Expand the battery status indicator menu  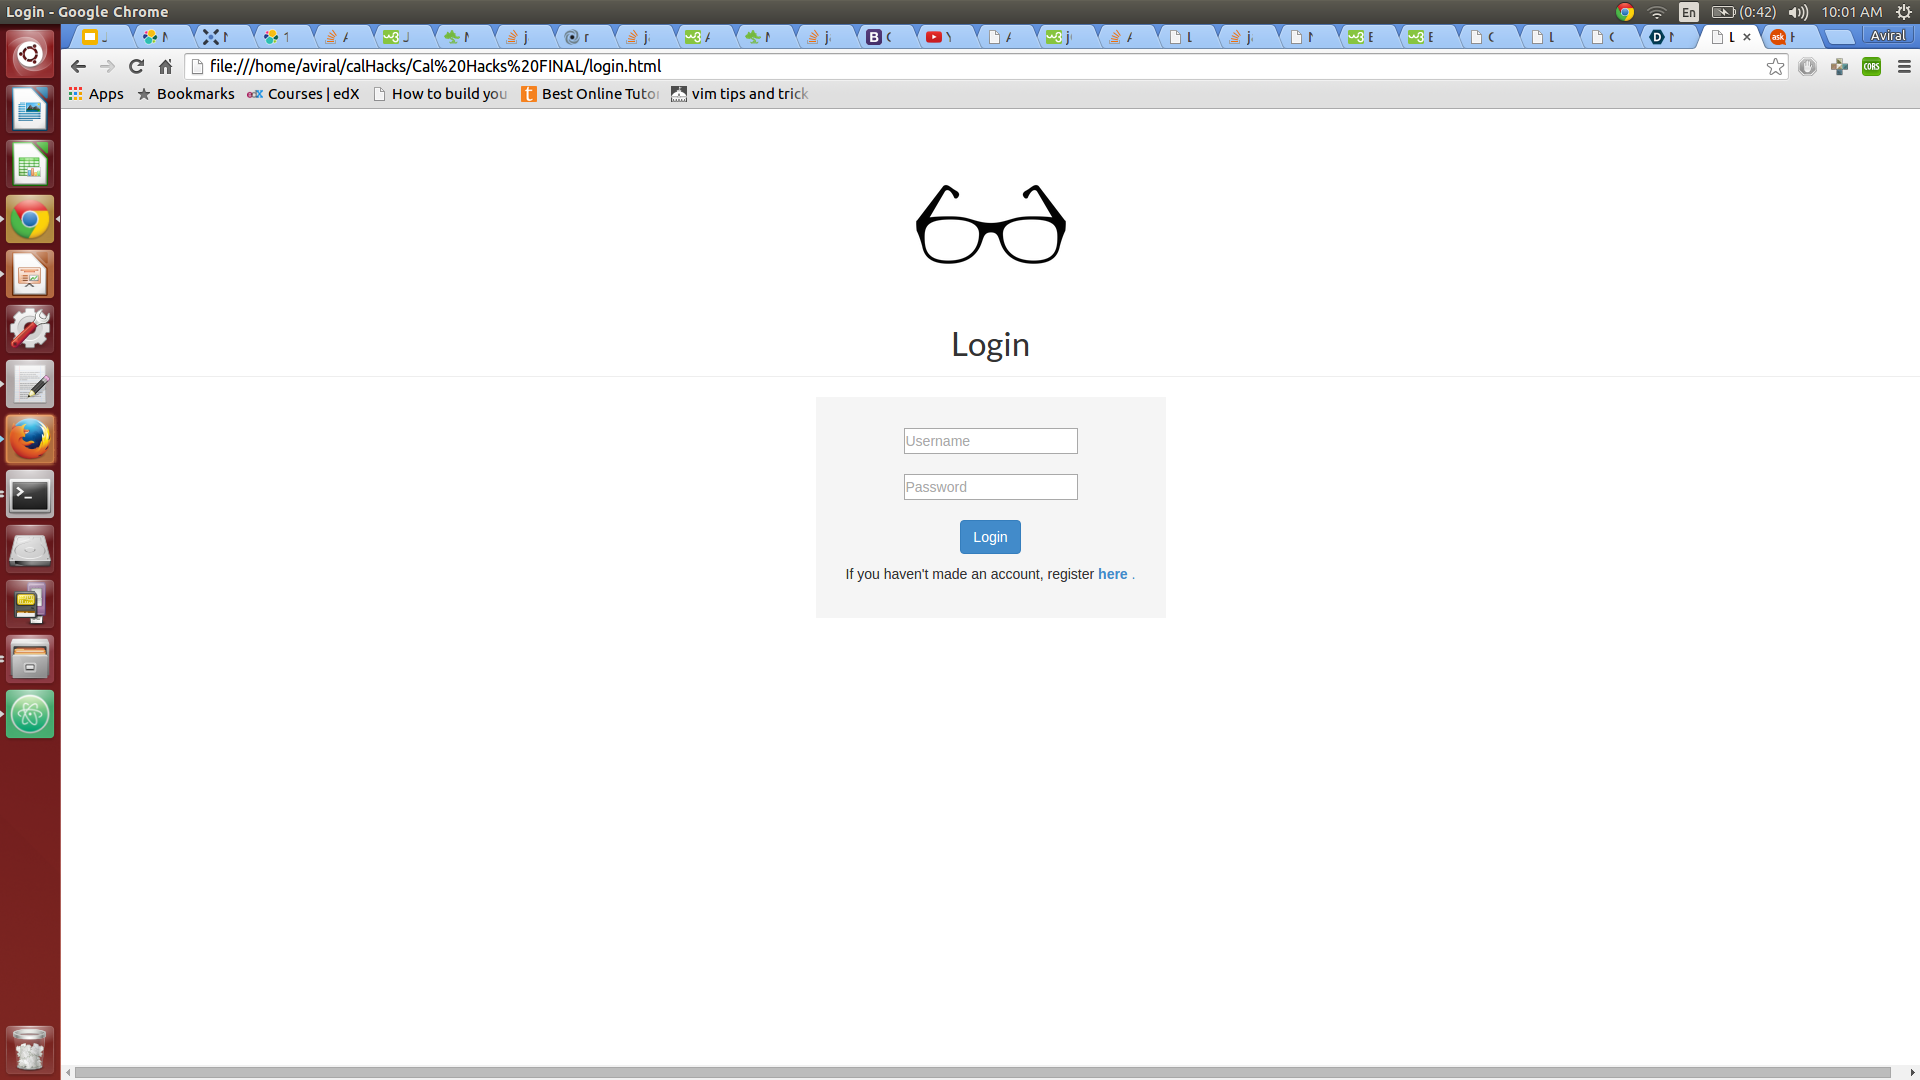pyautogui.click(x=1742, y=12)
